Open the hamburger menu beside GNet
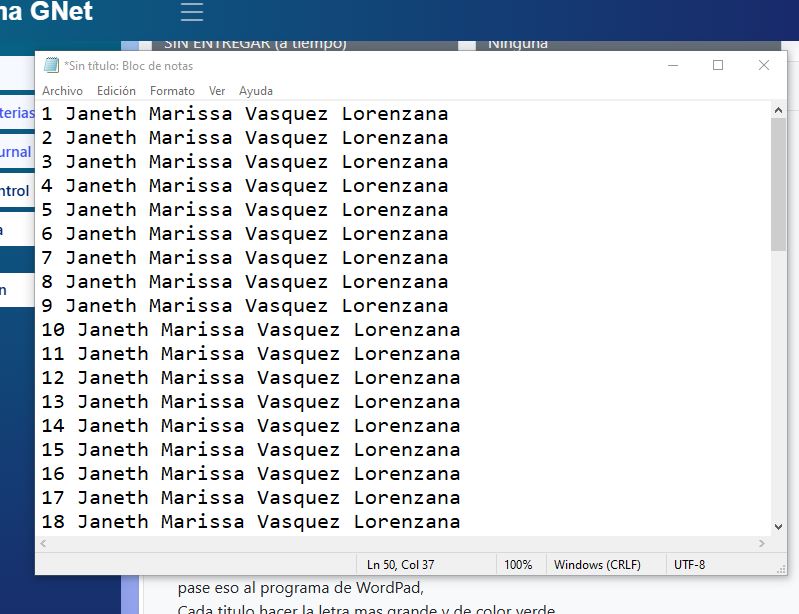The image size is (799, 614). pos(191,12)
